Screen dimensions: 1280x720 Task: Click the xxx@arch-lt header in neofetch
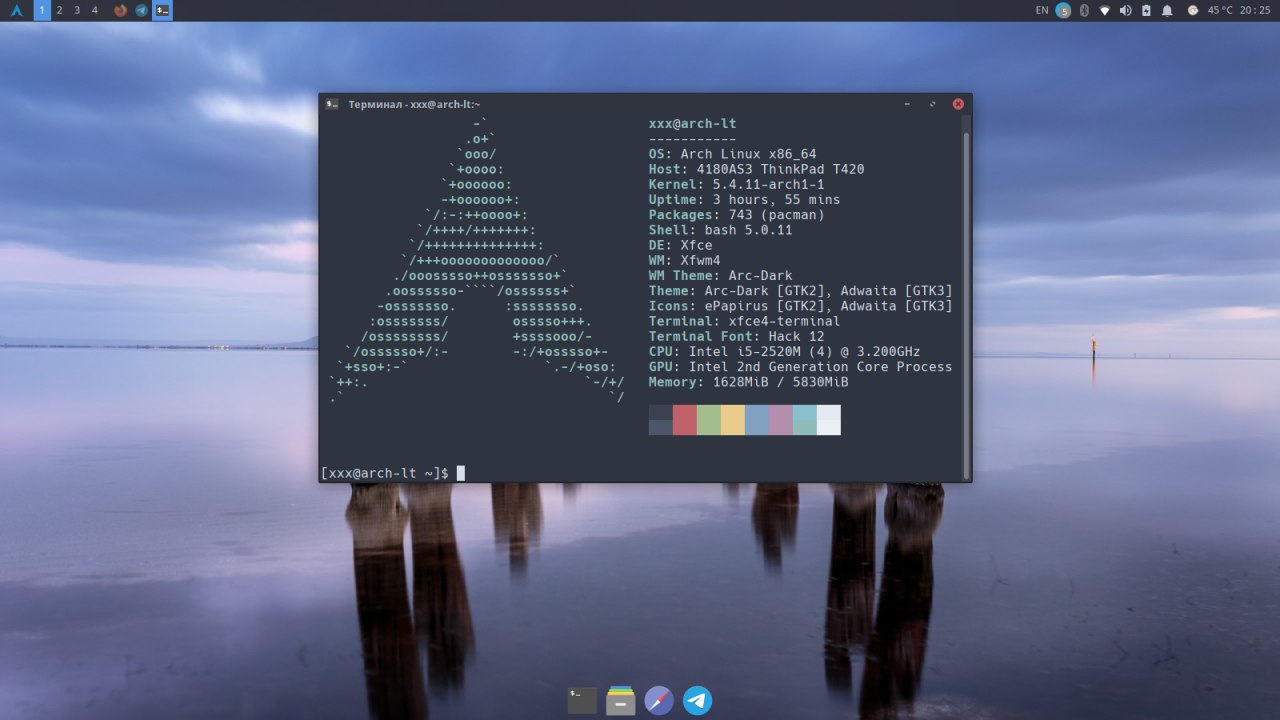click(693, 124)
